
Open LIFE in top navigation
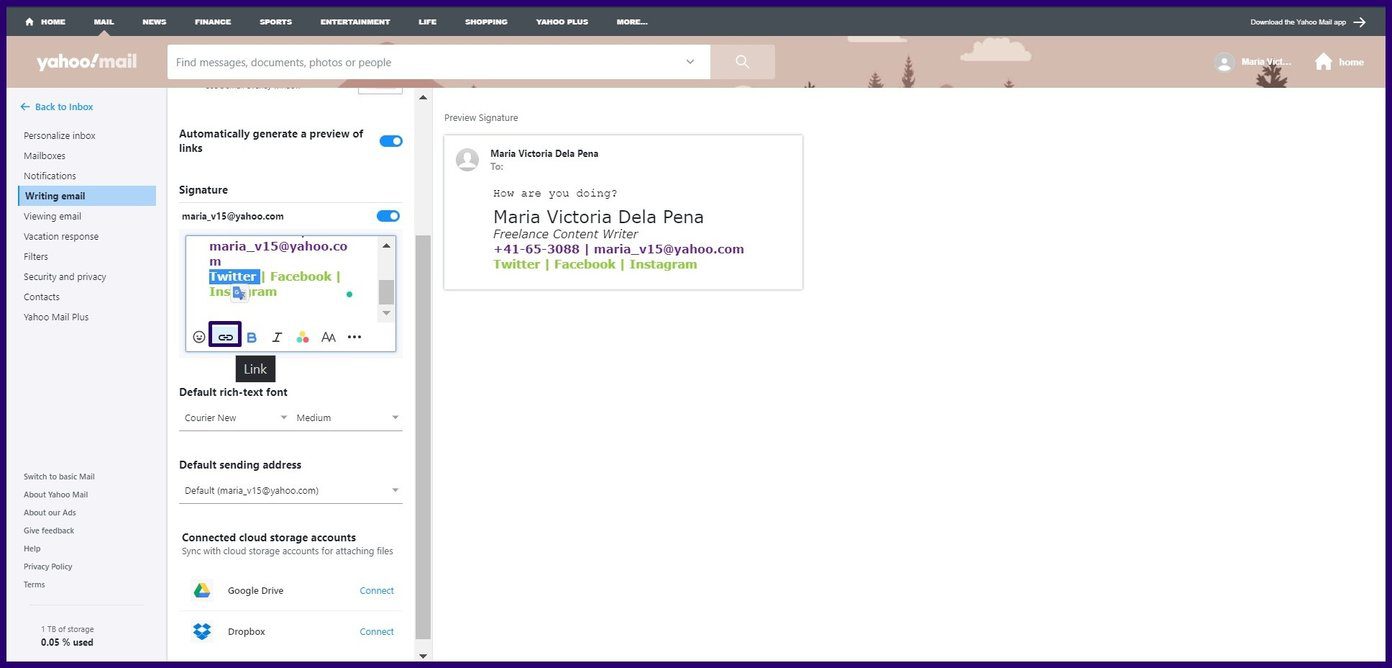428,22
